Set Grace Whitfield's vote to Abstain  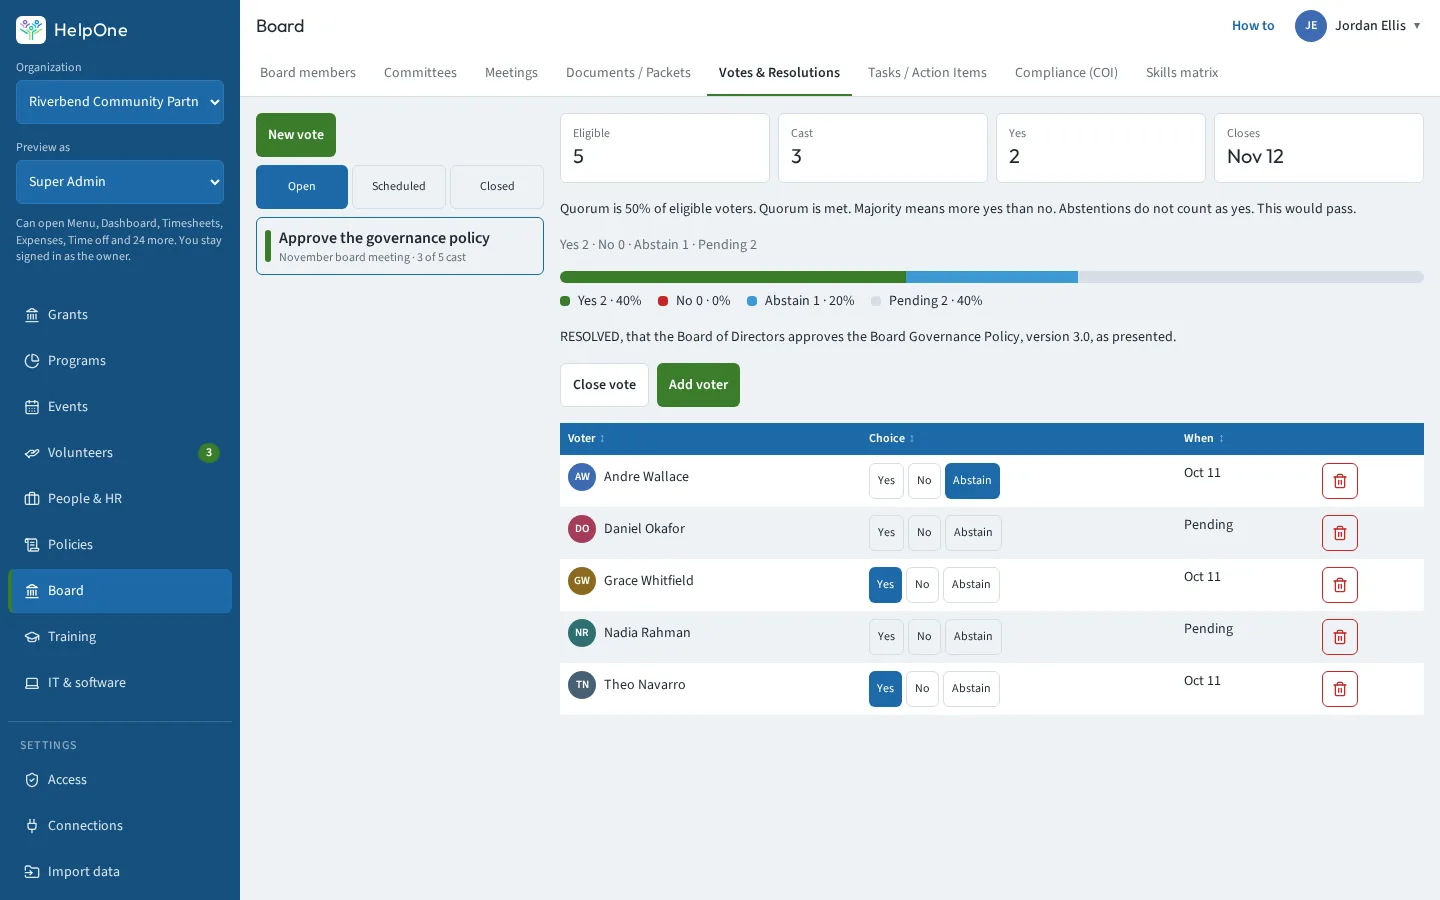[971, 585]
